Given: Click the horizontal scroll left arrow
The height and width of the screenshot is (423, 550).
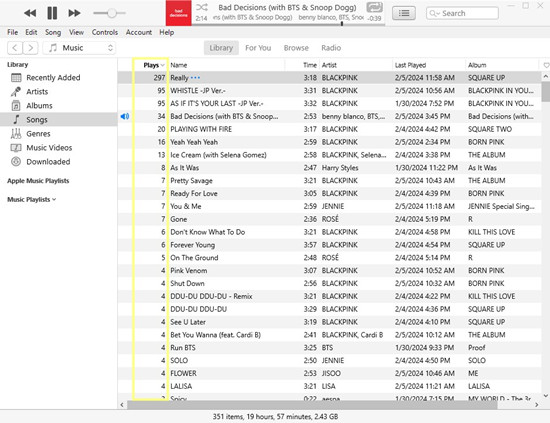Looking at the screenshot, I should 122,405.
